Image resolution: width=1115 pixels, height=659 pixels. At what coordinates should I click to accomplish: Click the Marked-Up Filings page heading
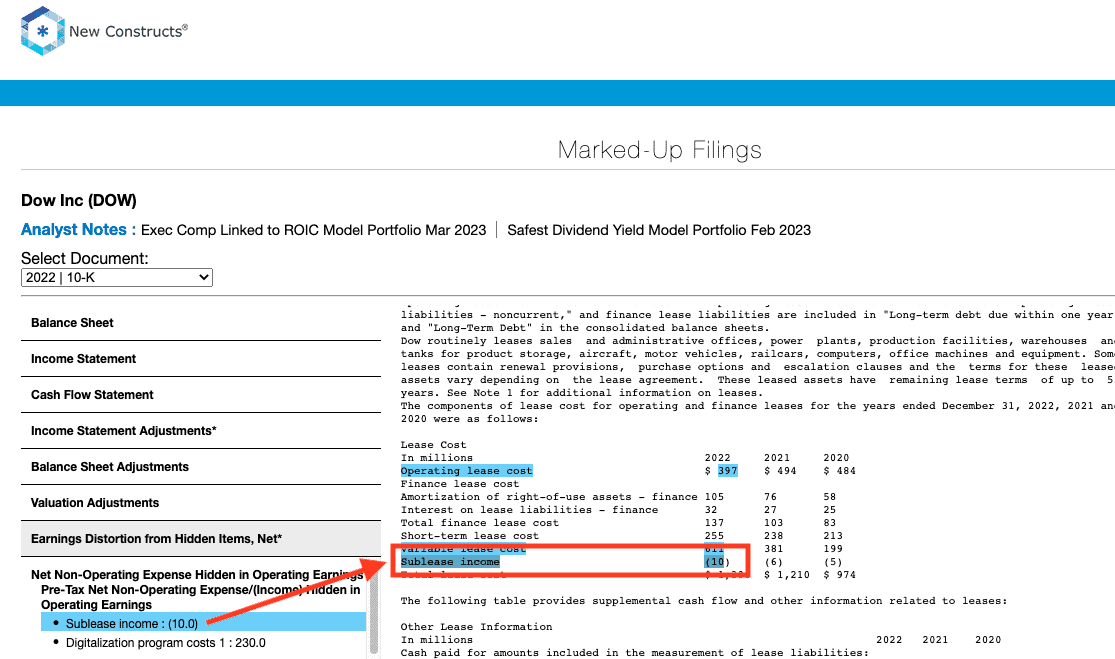659,150
